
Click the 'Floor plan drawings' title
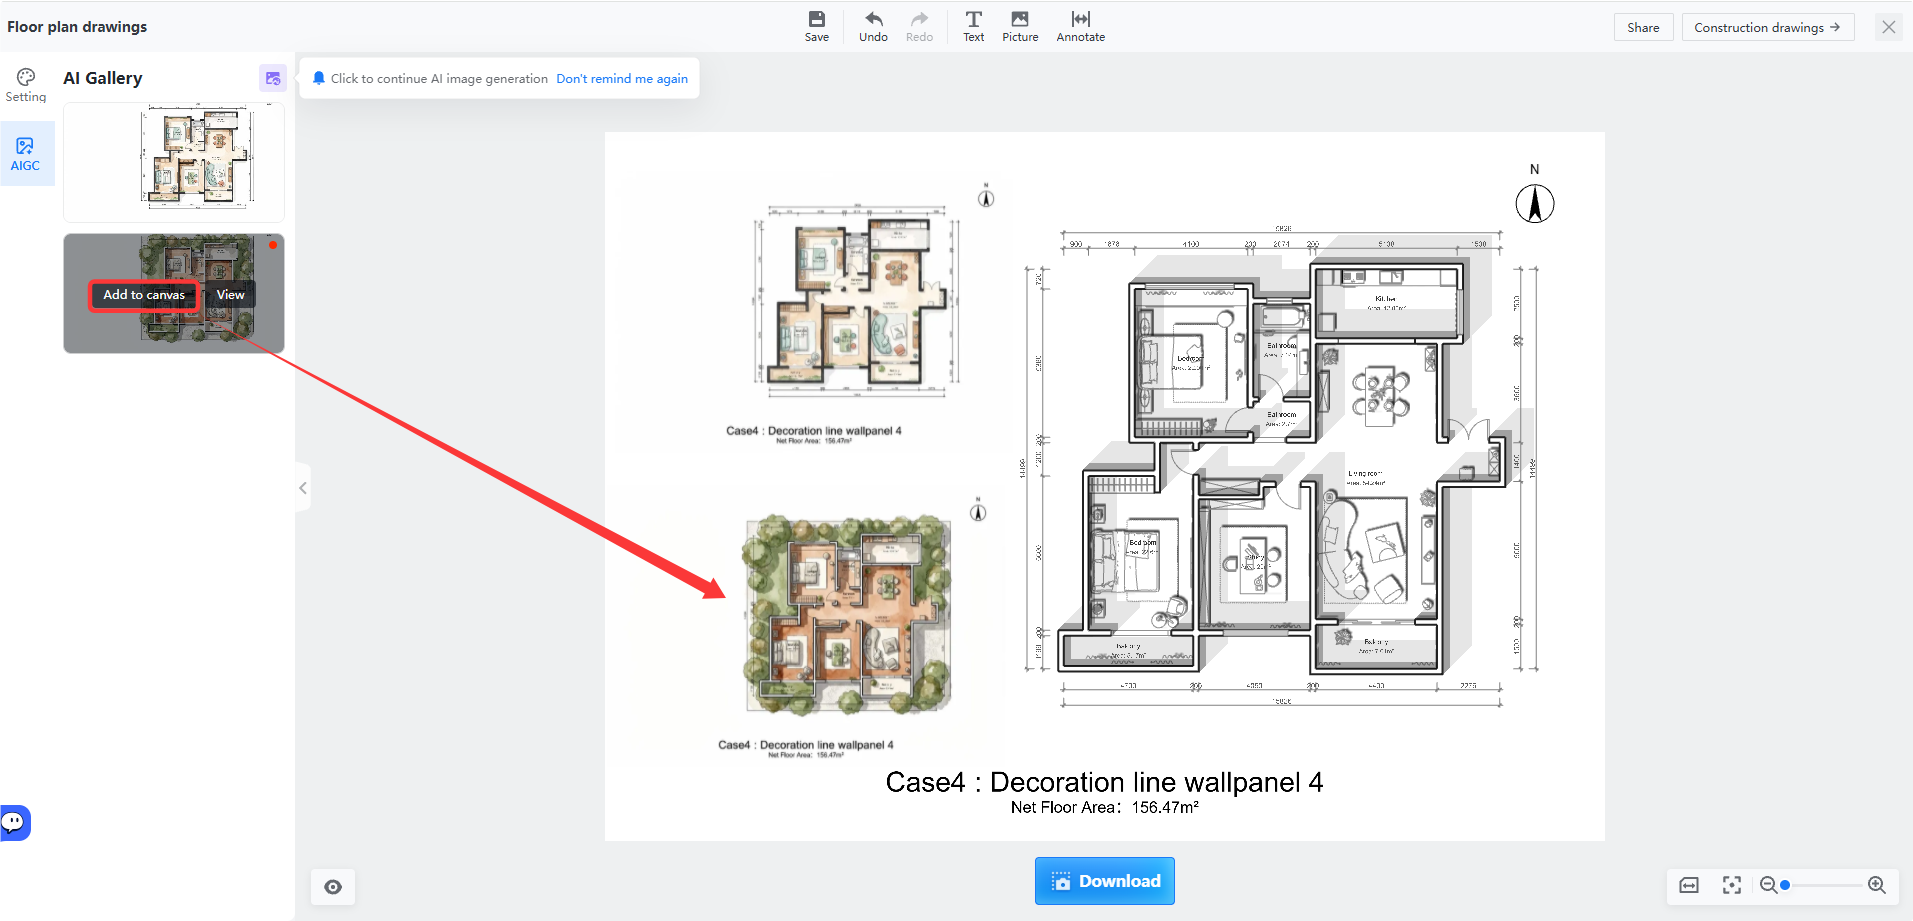(x=77, y=27)
